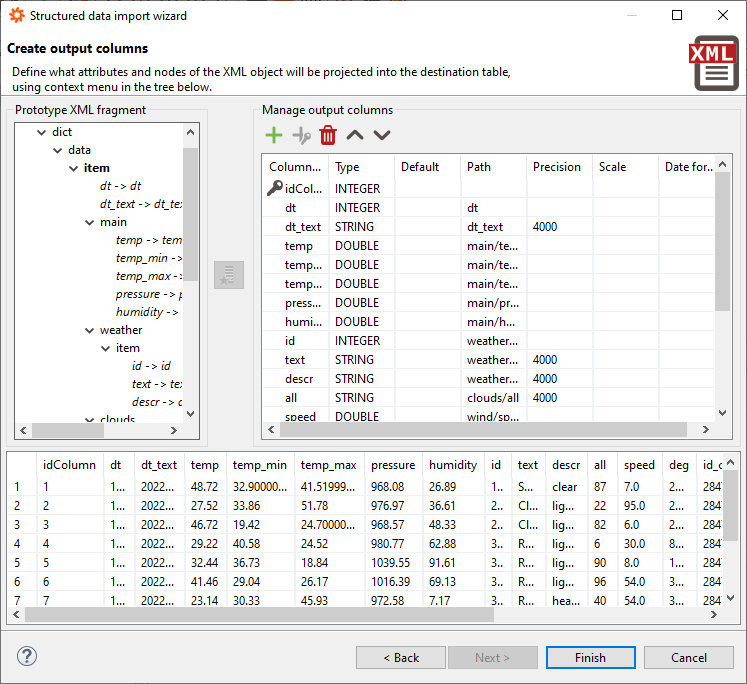
Task: Select the pressure tree item
Action: tap(138, 294)
